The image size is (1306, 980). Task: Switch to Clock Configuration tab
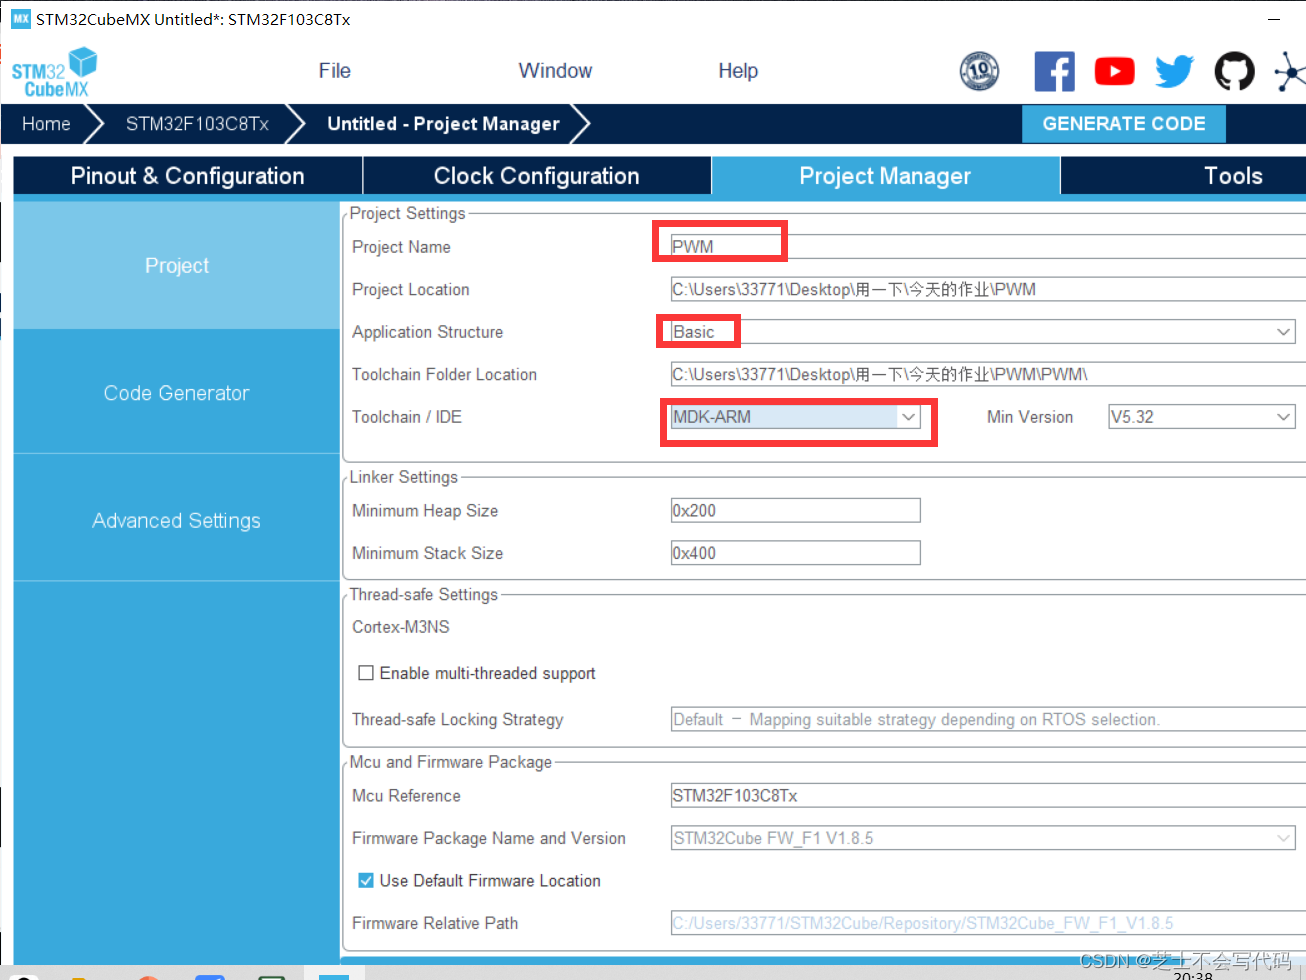pyautogui.click(x=536, y=176)
